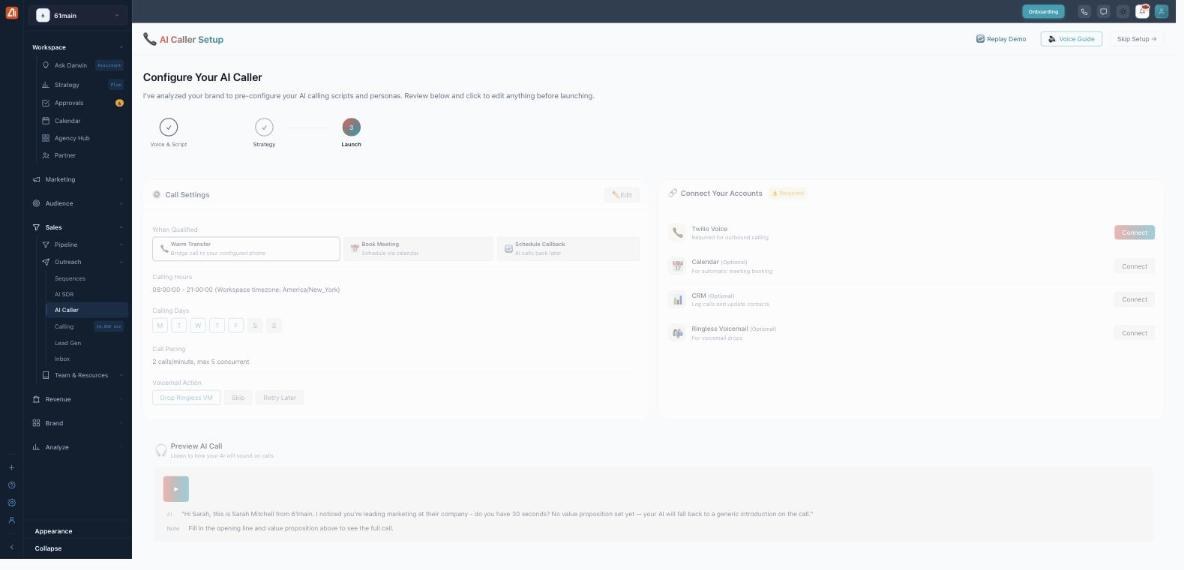Click the headphones icon beside Preview AI Call
Viewport: 1184px width, 570px height.
(x=161, y=450)
